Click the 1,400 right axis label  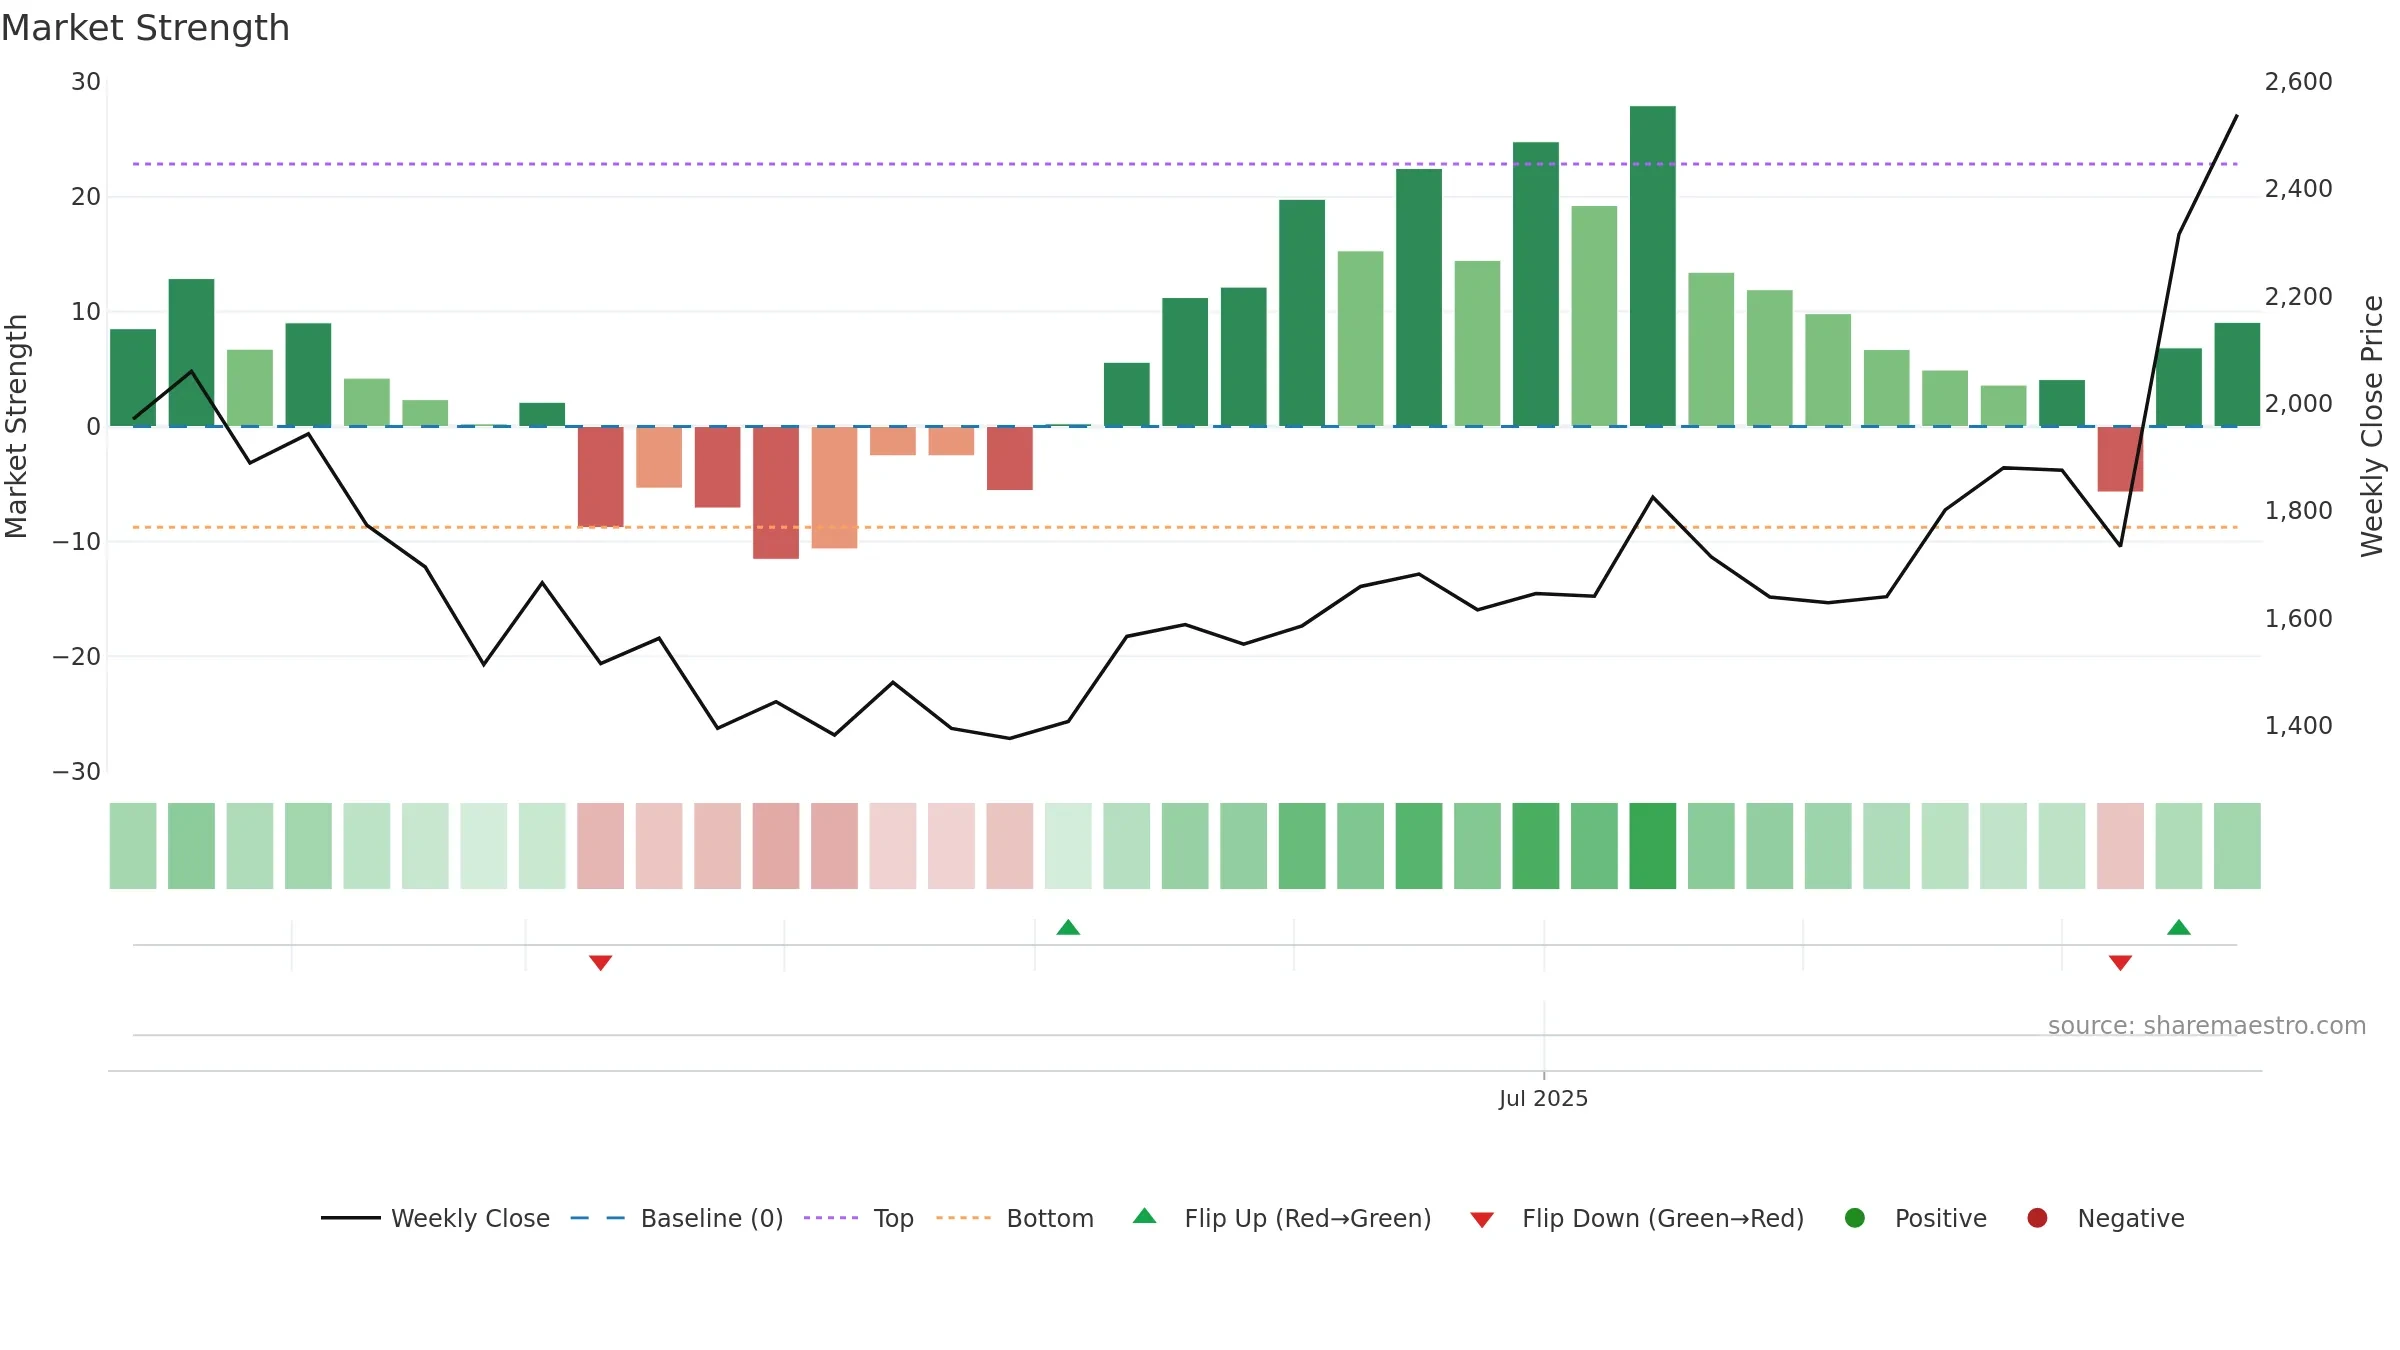click(x=2298, y=725)
